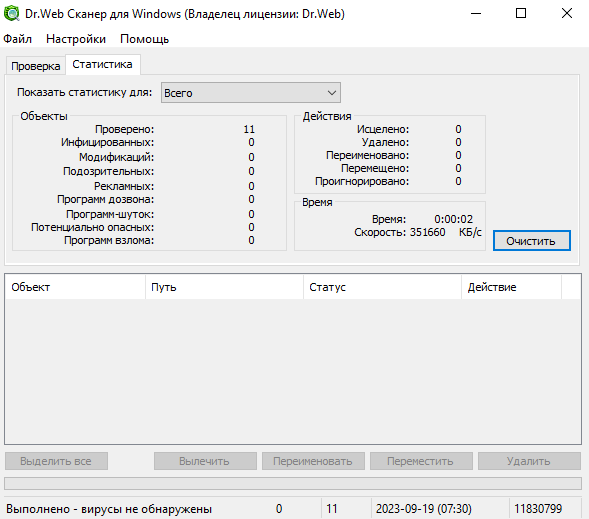Click the virus database date in status bar
This screenshot has height=519, width=589.
click(x=424, y=509)
